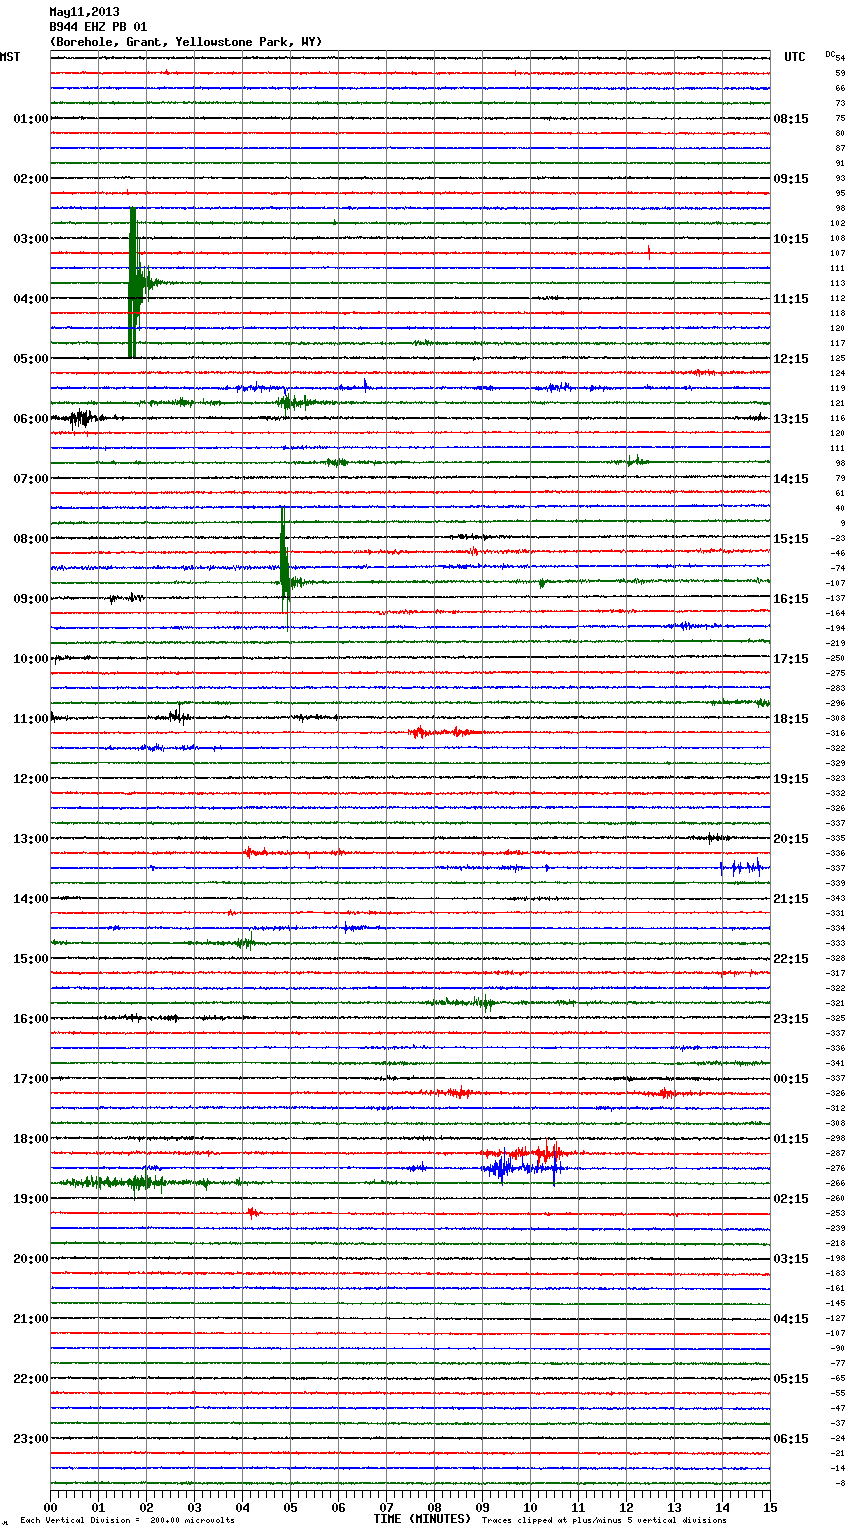Click the blue burst near 18:30 MST, minute 9.5

(500, 1167)
